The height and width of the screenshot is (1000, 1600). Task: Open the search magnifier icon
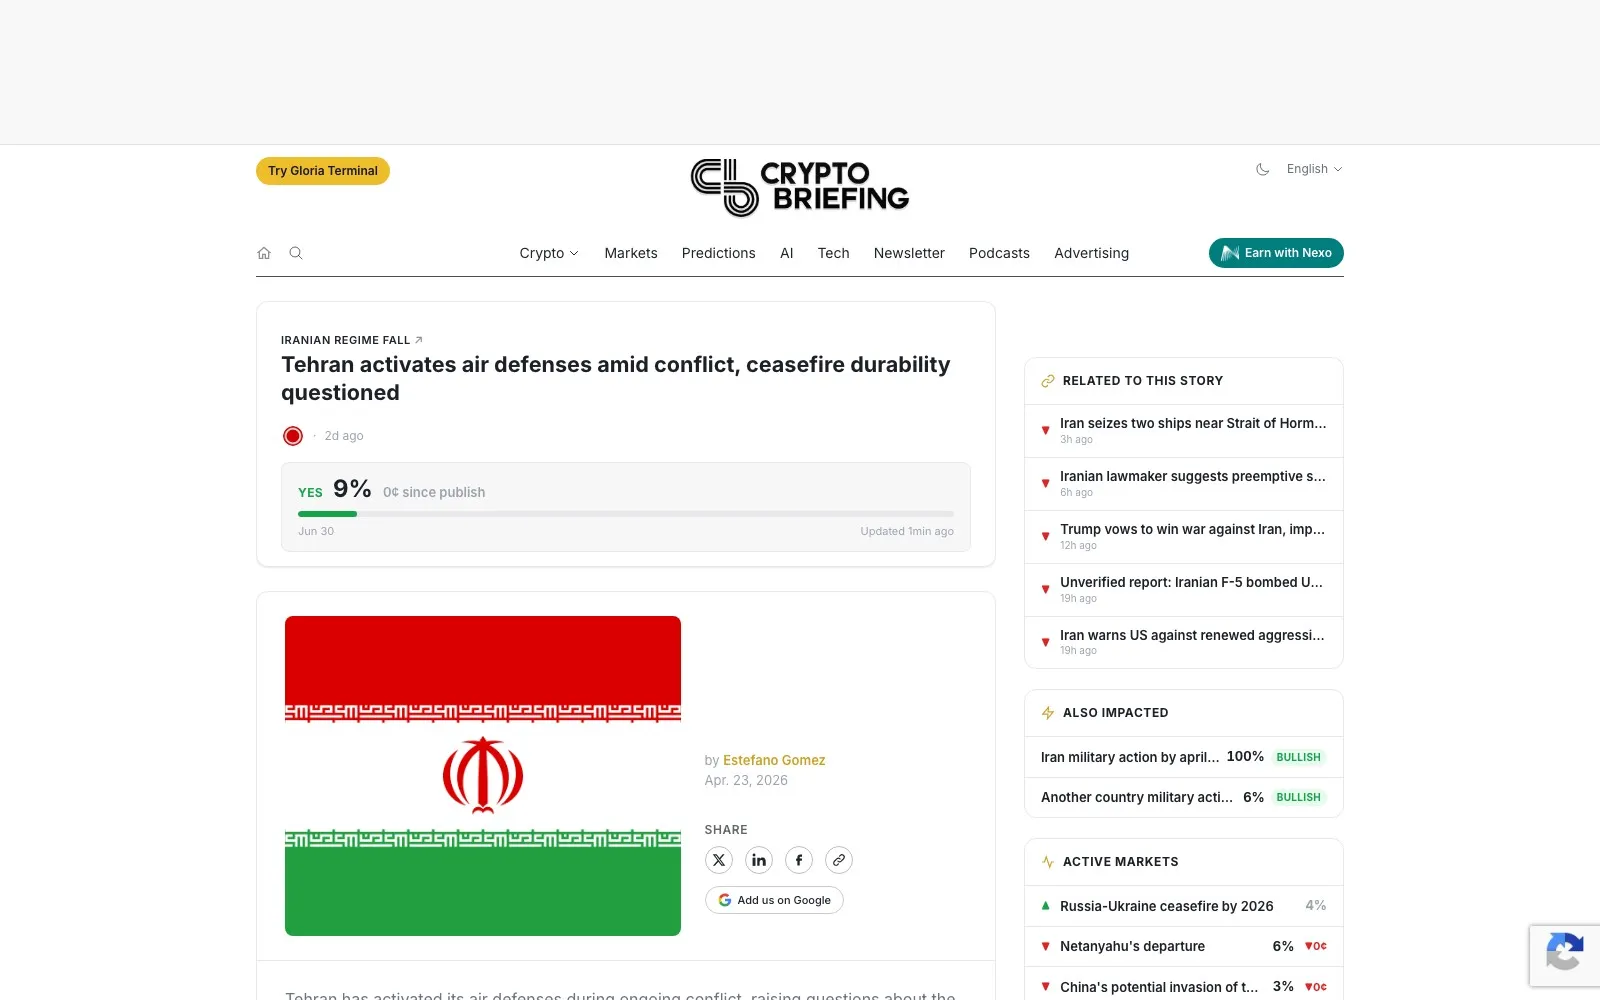click(x=296, y=253)
